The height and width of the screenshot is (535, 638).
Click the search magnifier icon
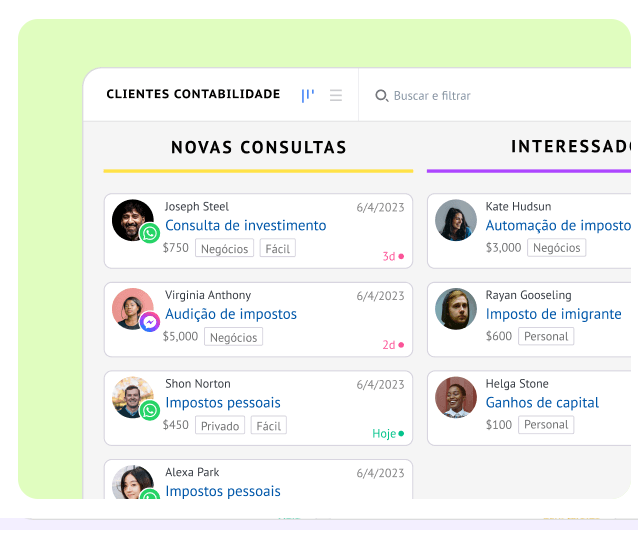coord(381,96)
